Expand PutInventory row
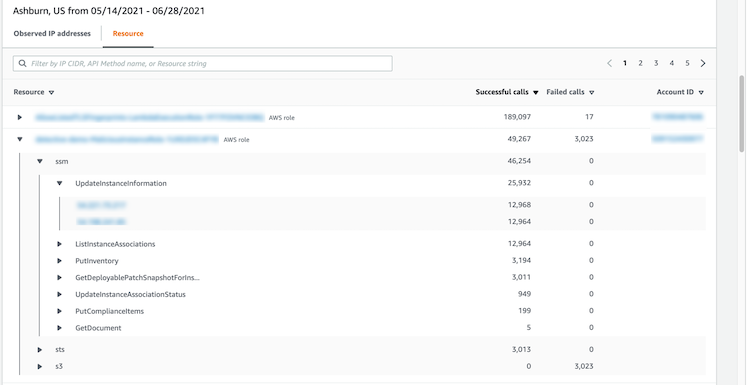The height and width of the screenshot is (385, 750). pyautogui.click(x=59, y=261)
